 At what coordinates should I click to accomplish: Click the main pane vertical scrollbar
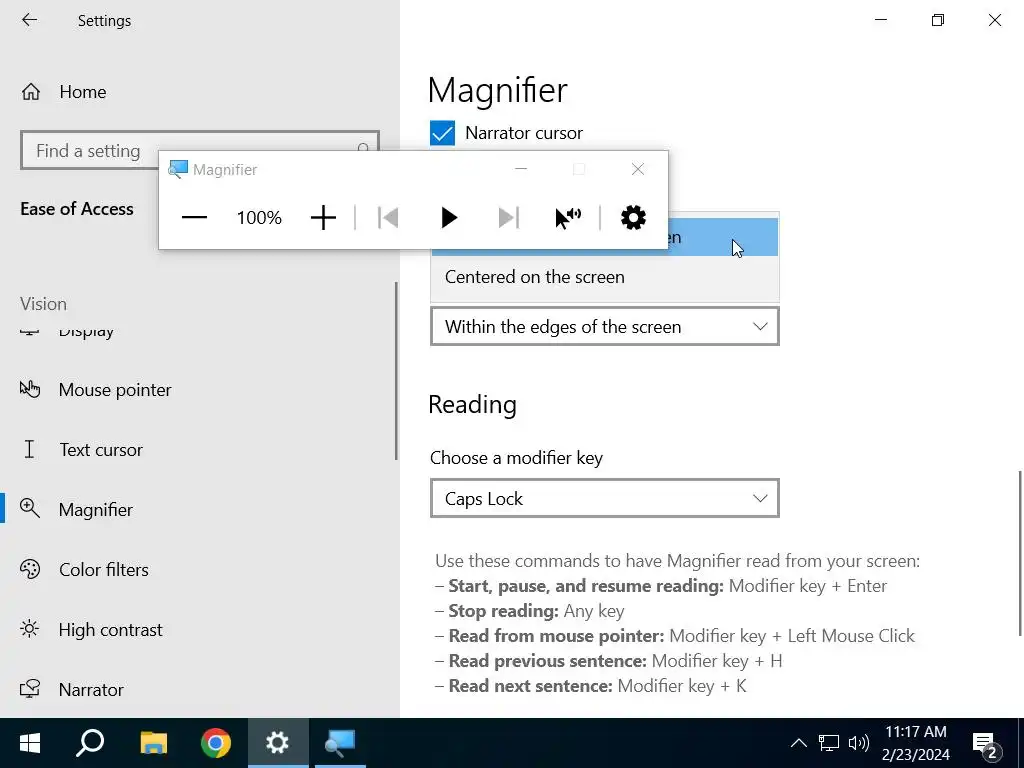pyautogui.click(x=1019, y=552)
